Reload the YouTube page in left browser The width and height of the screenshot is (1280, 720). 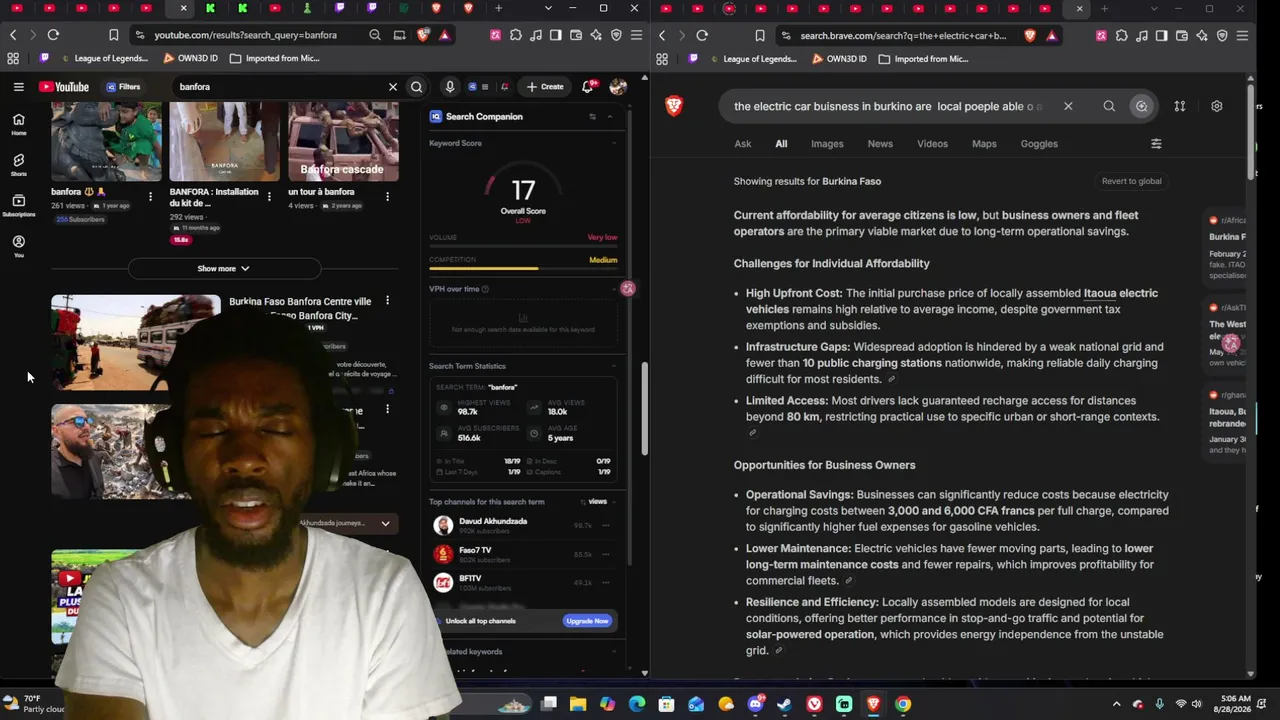point(53,35)
